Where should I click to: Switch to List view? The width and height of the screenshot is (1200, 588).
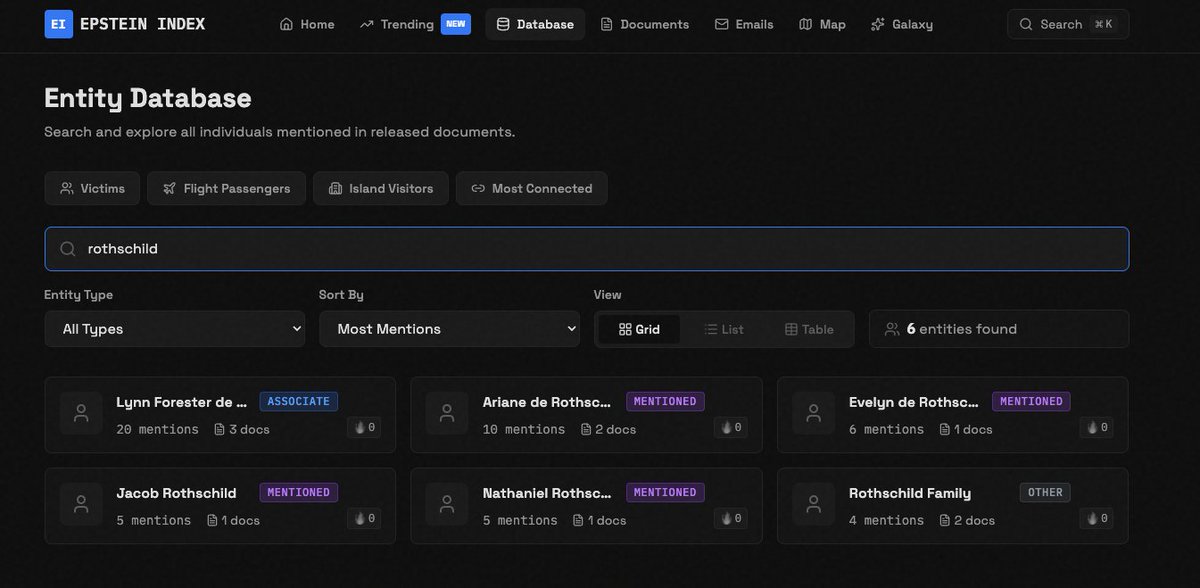point(724,329)
